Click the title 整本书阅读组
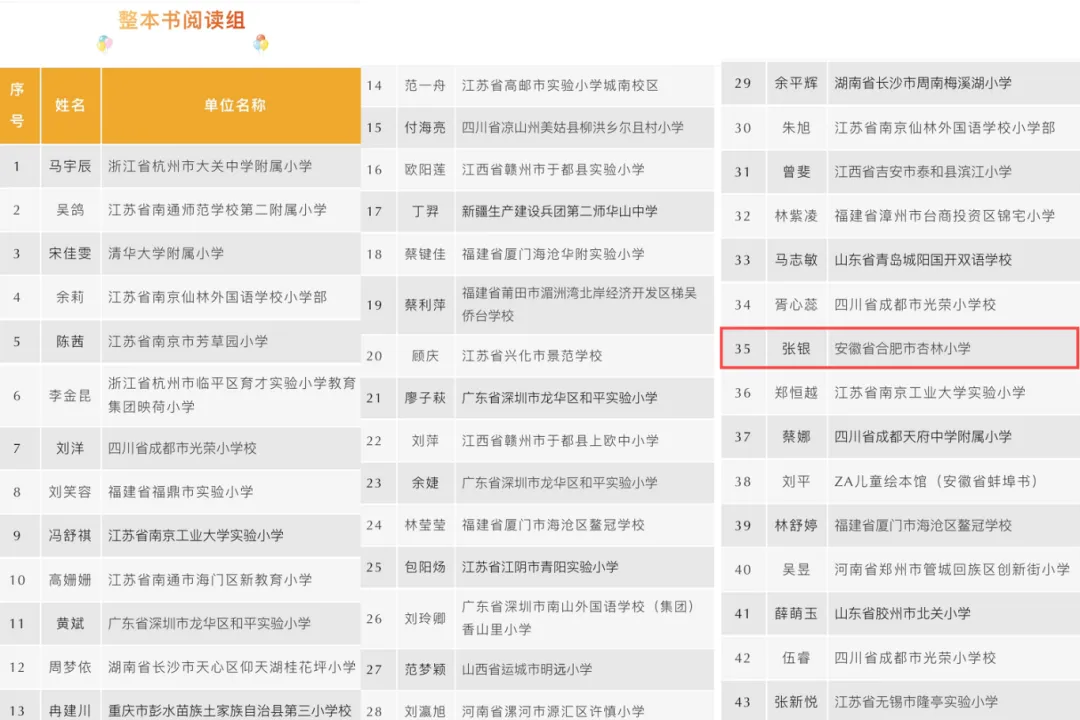Image resolution: width=1080 pixels, height=720 pixels. (181, 20)
